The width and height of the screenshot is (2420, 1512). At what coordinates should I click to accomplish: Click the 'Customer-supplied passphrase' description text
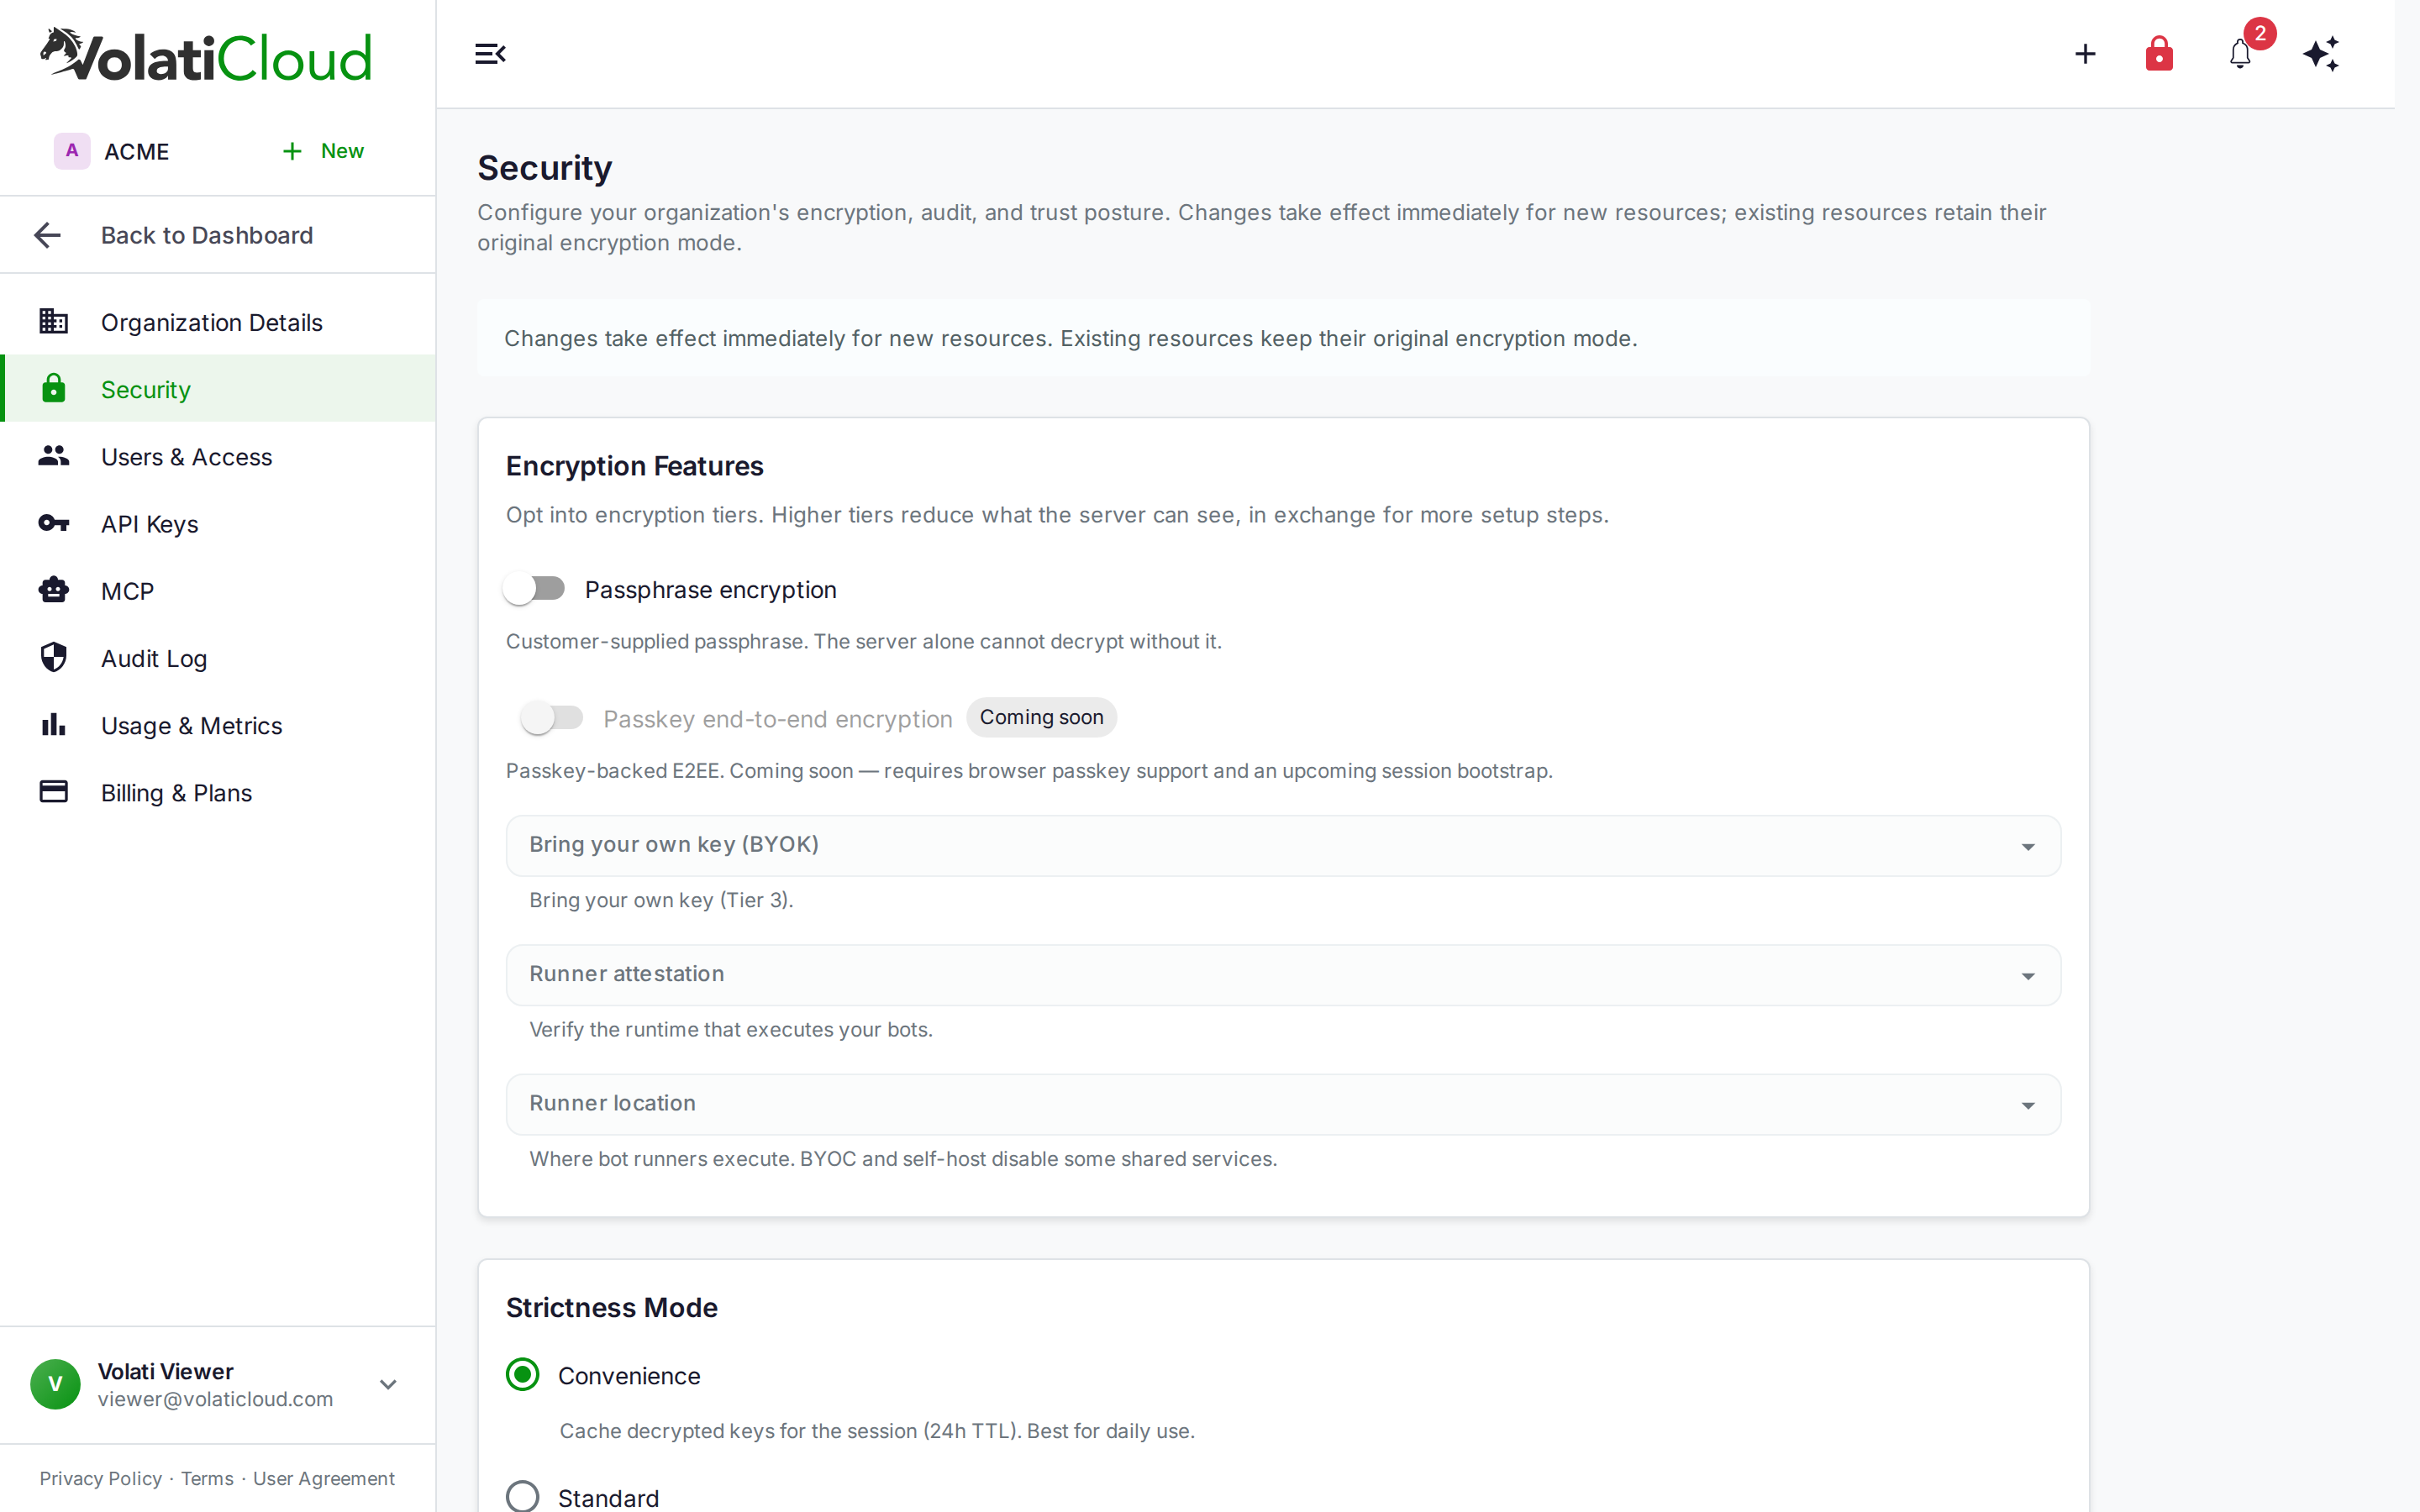(x=863, y=641)
